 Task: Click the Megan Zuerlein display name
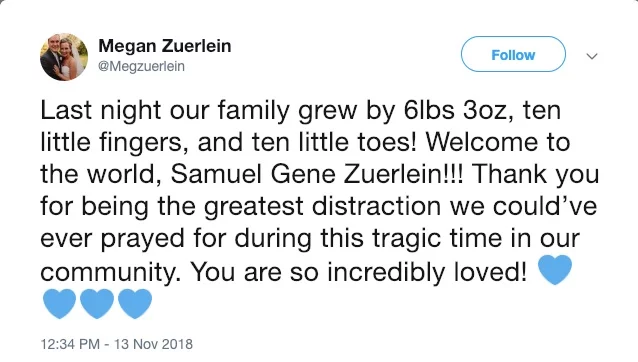click(165, 46)
